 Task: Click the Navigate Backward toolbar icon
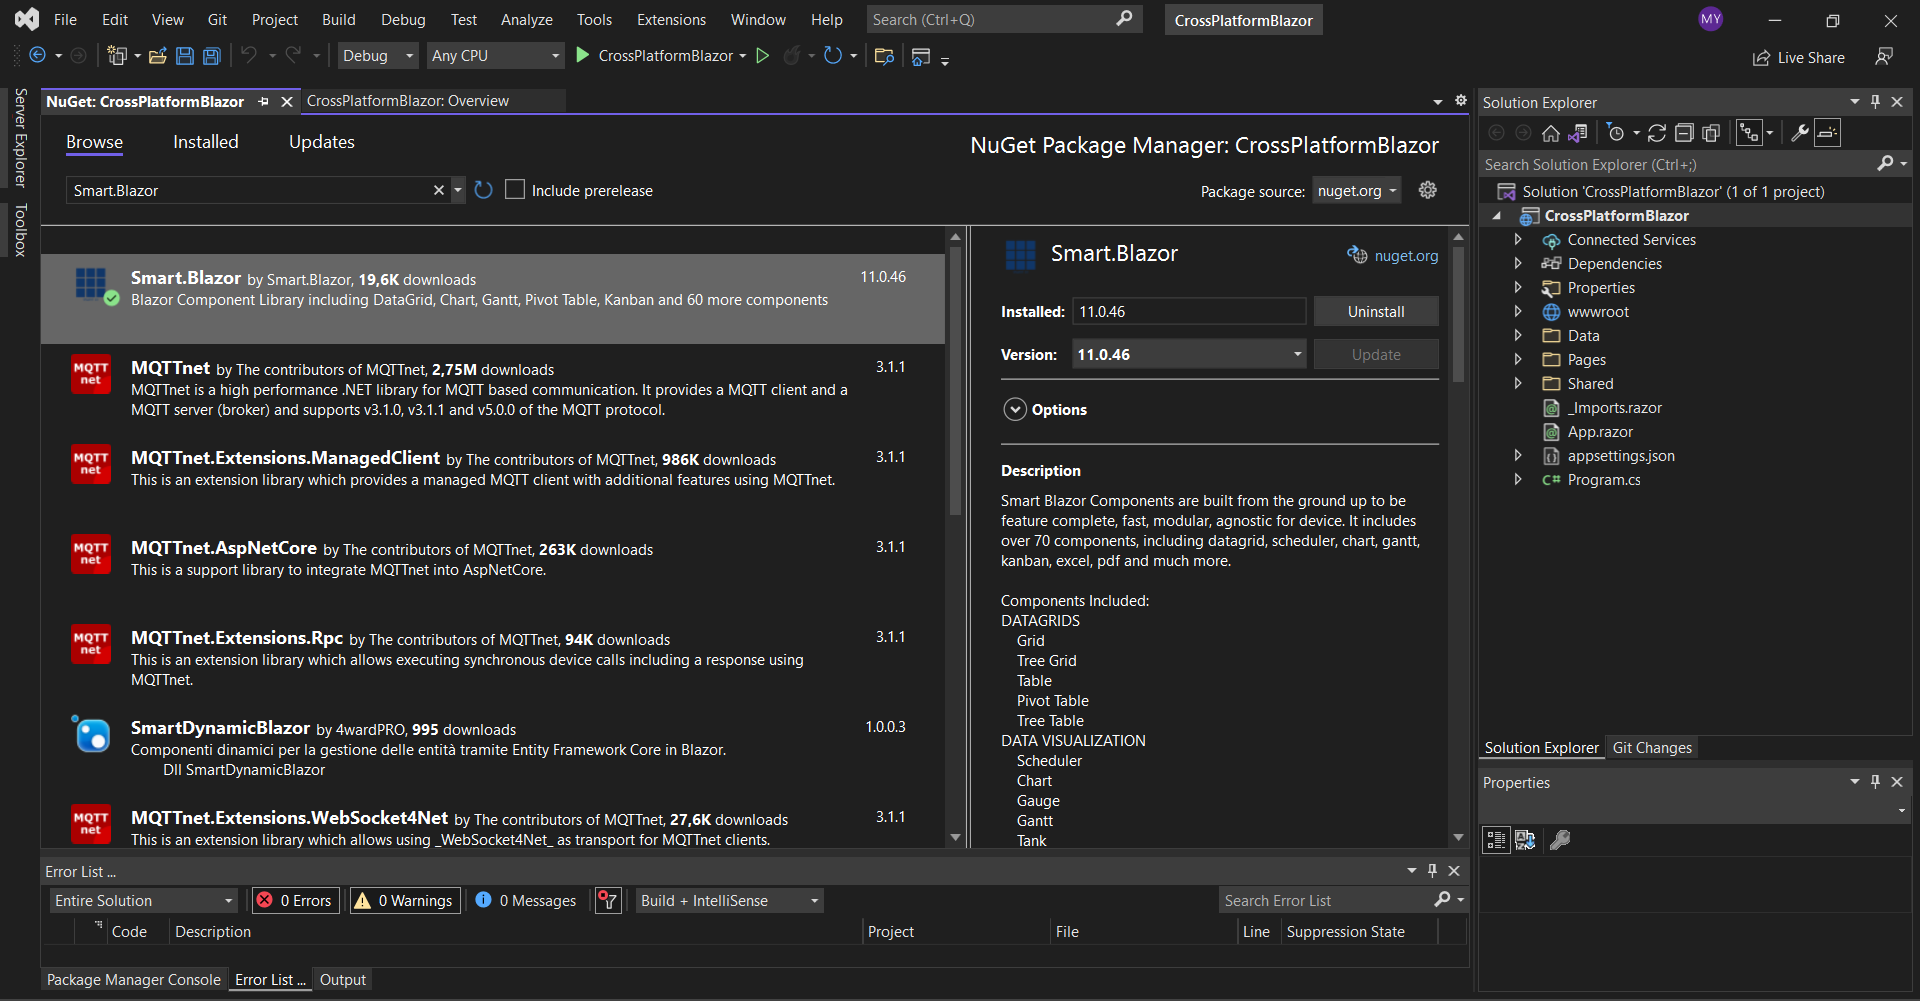click(x=38, y=56)
